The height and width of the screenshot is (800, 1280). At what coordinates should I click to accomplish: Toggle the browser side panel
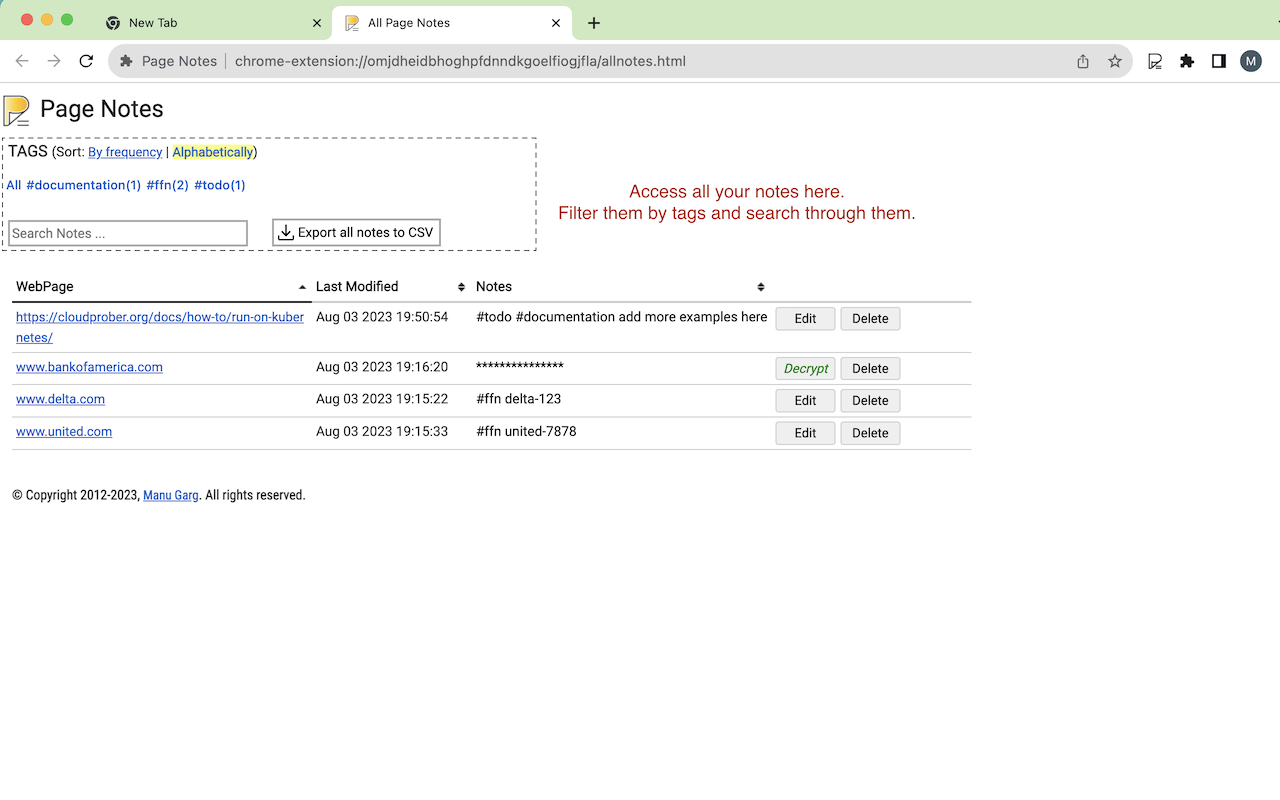1218,61
